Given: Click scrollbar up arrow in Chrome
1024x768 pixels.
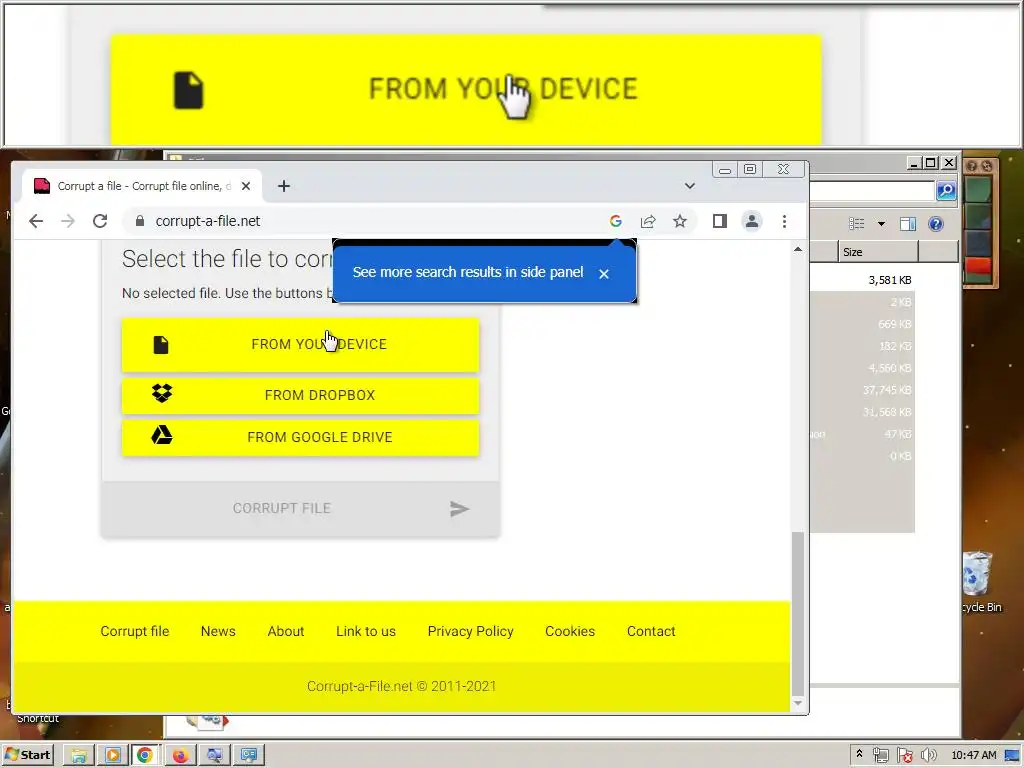Looking at the screenshot, I should (x=797, y=249).
